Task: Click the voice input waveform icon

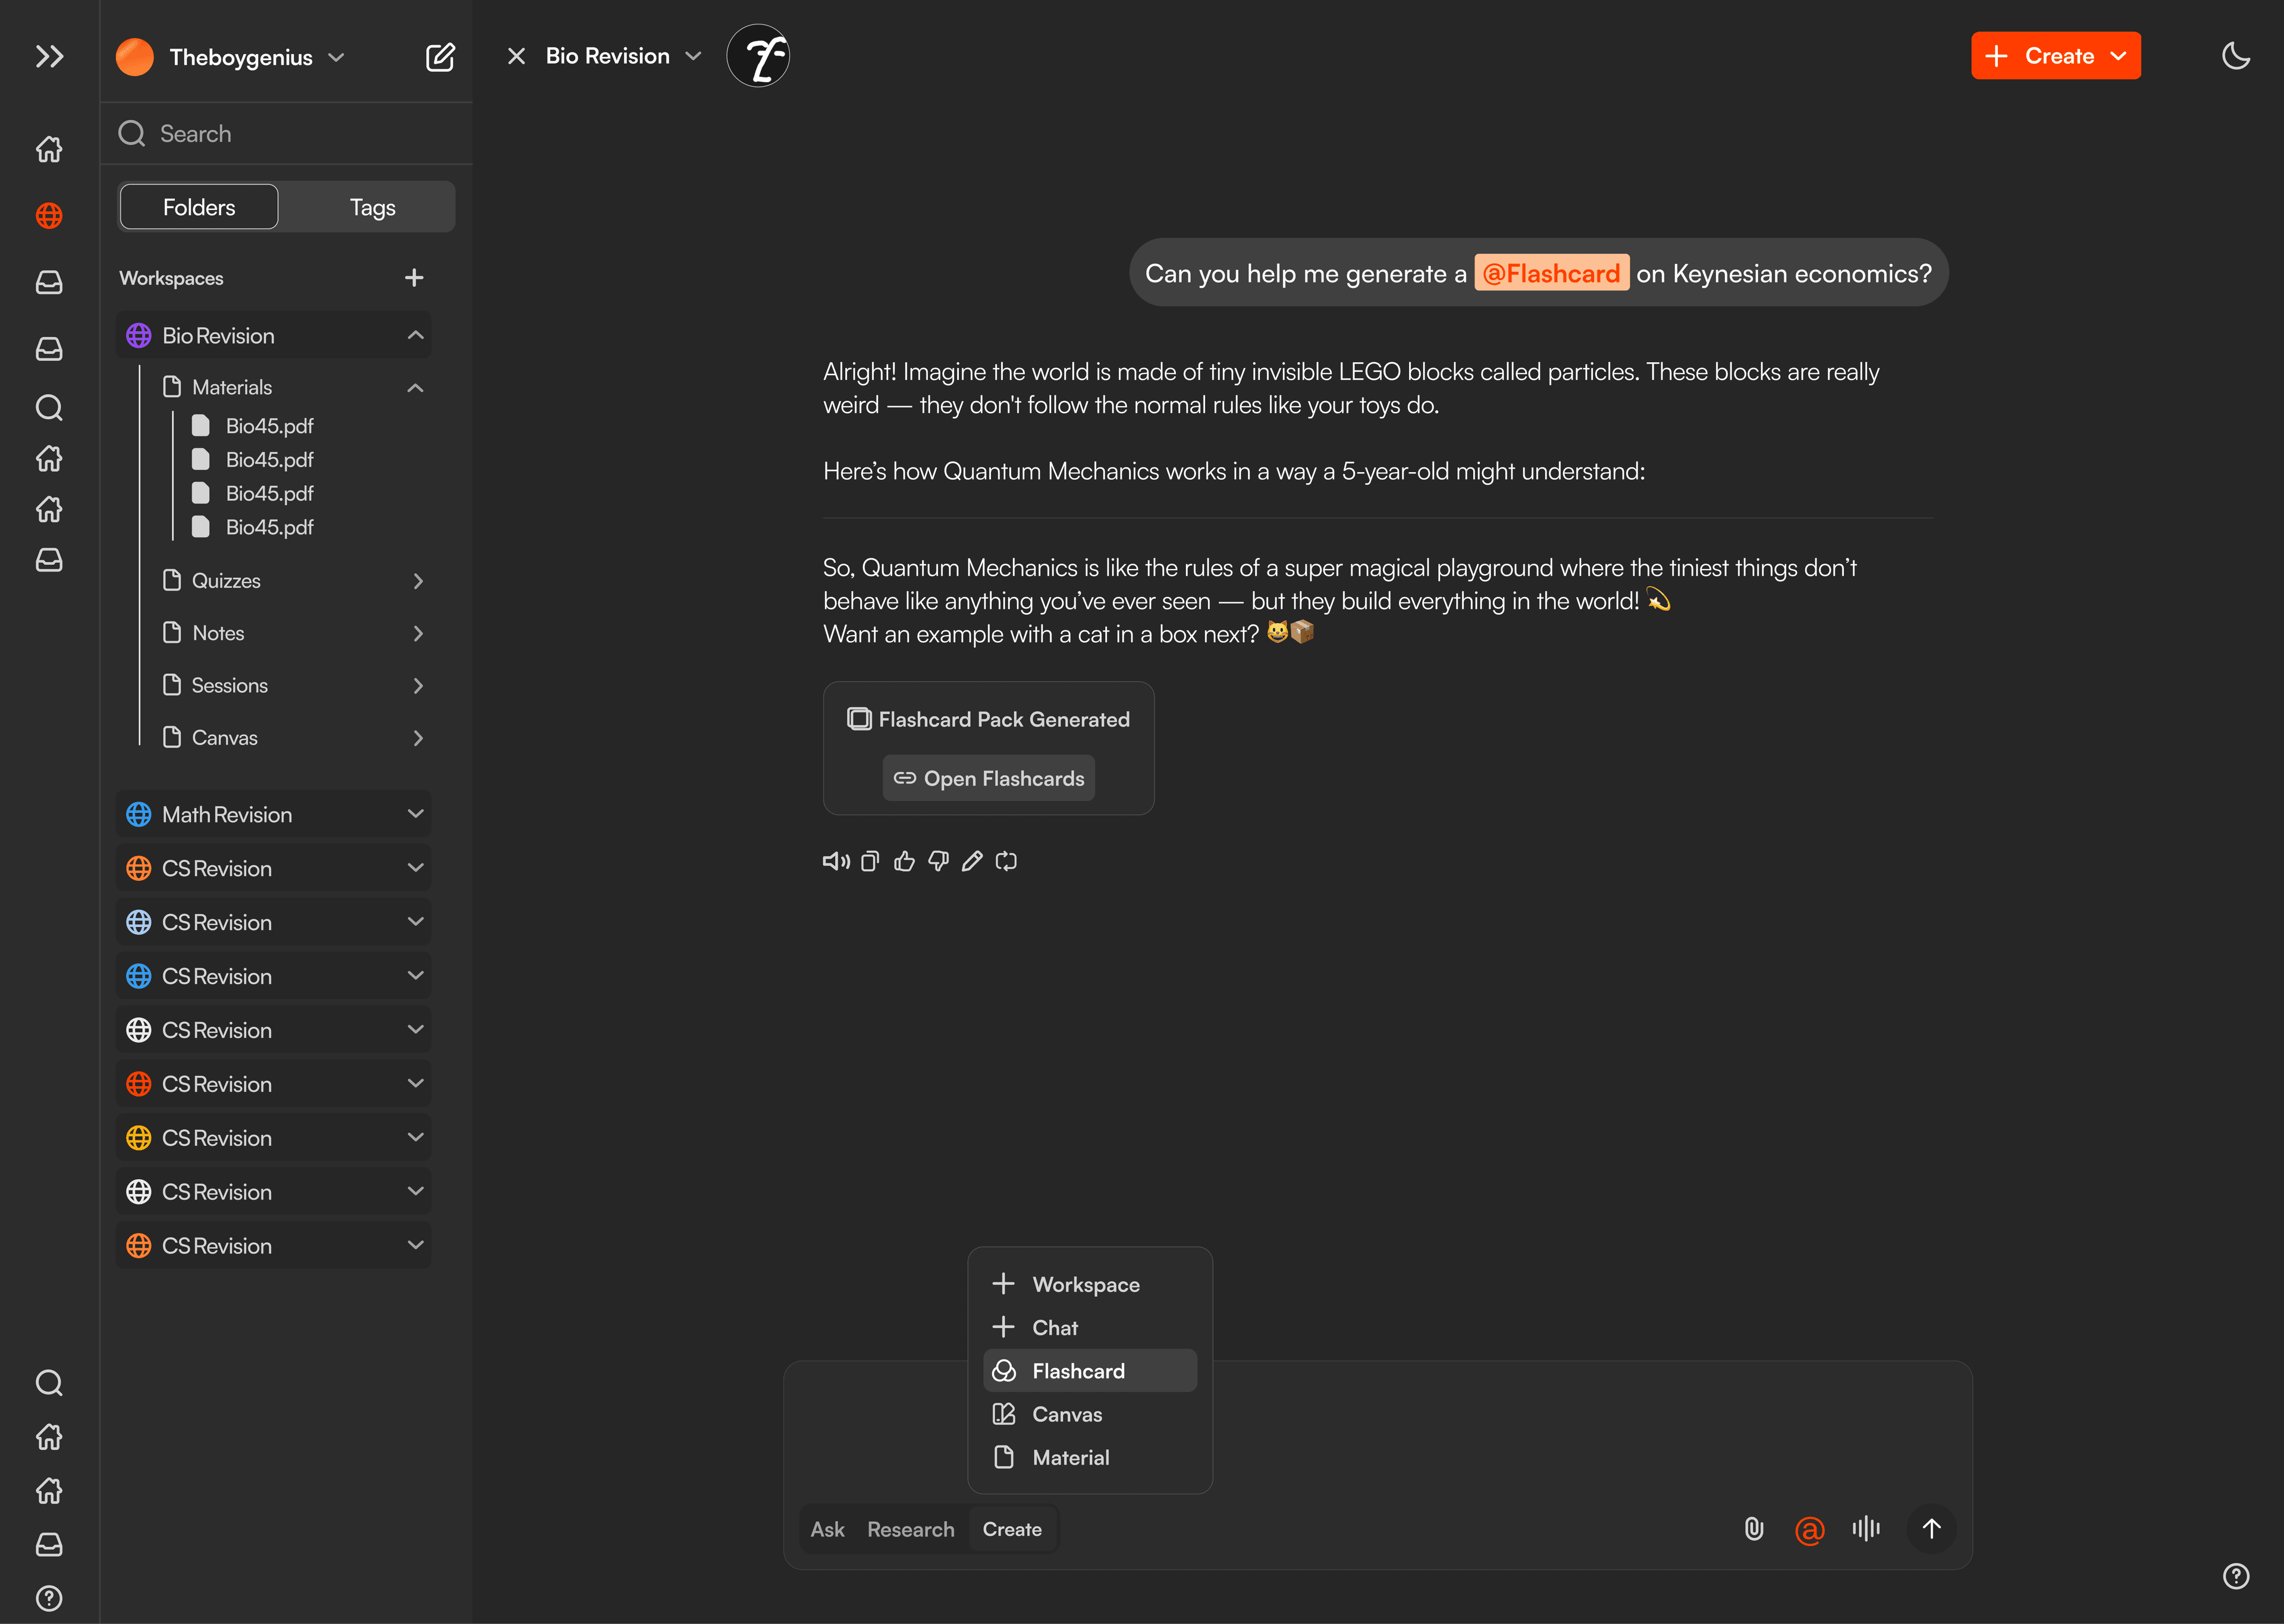Action: (1865, 1528)
